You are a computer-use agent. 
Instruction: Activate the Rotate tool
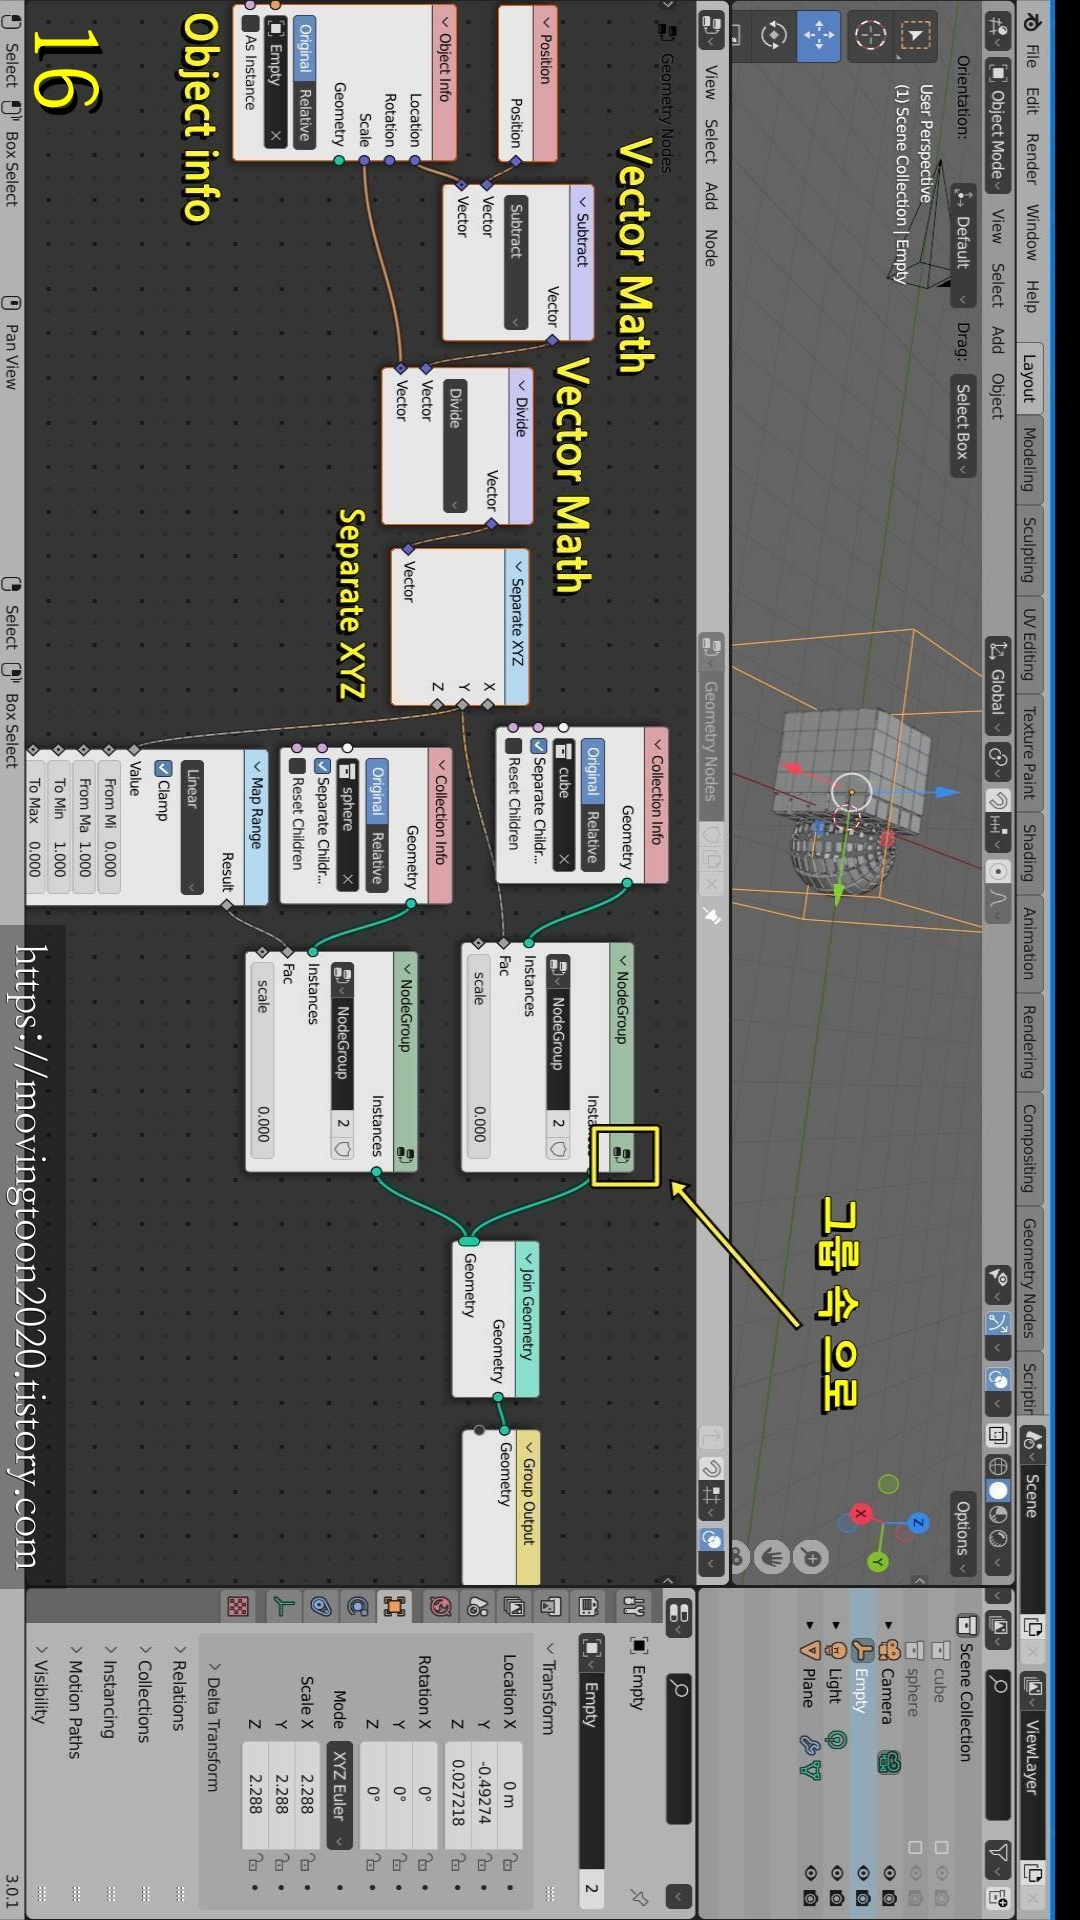[x=774, y=36]
